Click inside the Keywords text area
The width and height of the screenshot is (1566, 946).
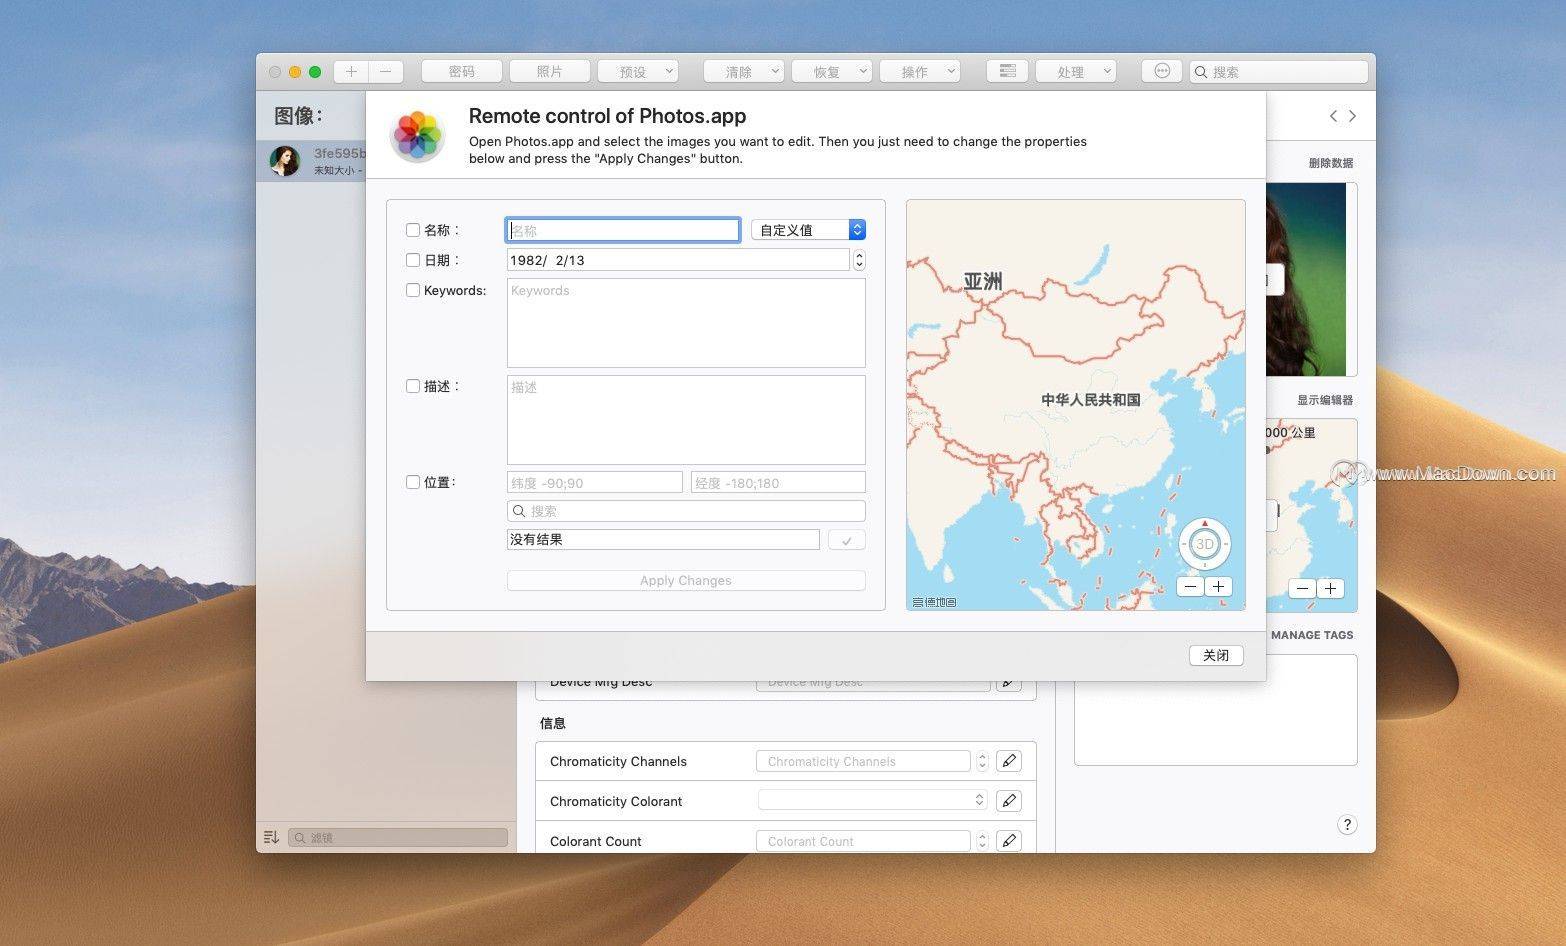685,323
